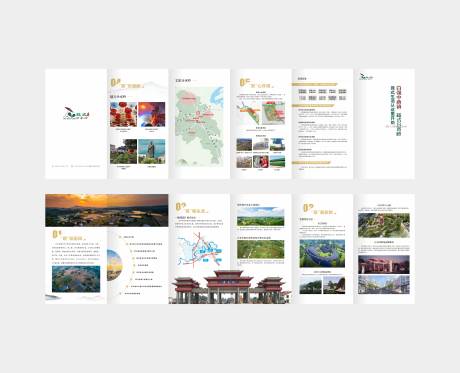This screenshot has height=373, width=460.
Task: Click the small logo above the vertical cover title
Action: (x=366, y=77)
